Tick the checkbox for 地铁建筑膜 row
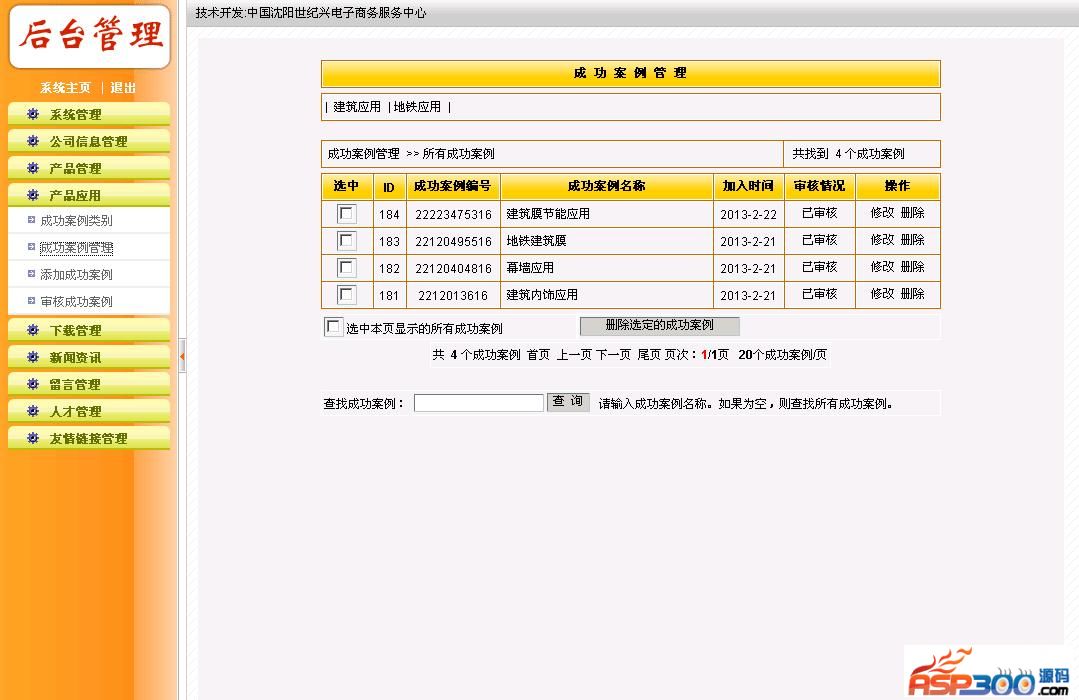The image size is (1079, 700). [x=346, y=241]
